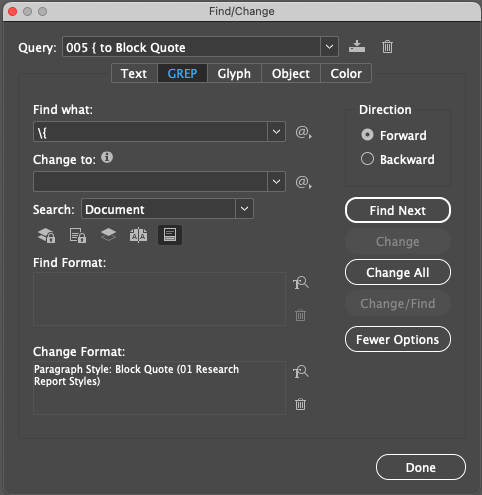Select the Backward direction radio button
The image size is (482, 495).
coord(367,159)
